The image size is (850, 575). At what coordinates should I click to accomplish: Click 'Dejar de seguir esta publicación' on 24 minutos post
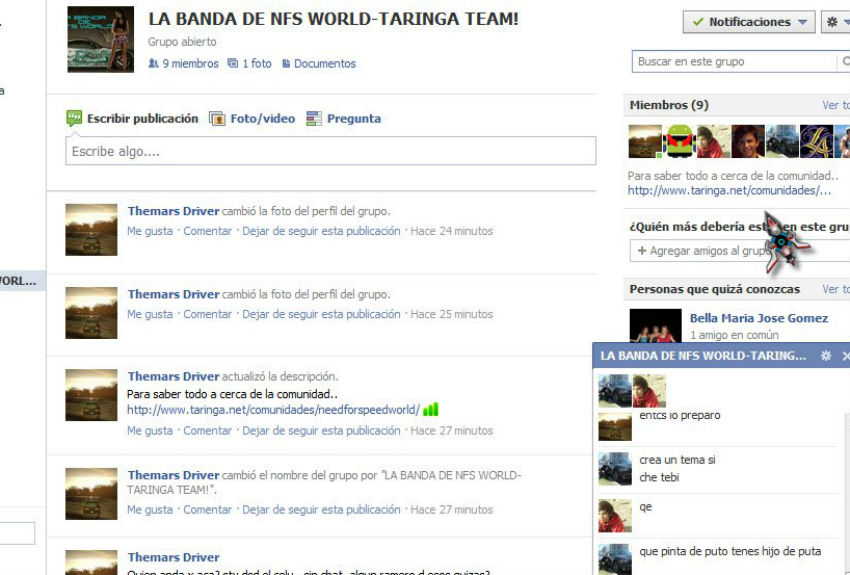(321, 231)
